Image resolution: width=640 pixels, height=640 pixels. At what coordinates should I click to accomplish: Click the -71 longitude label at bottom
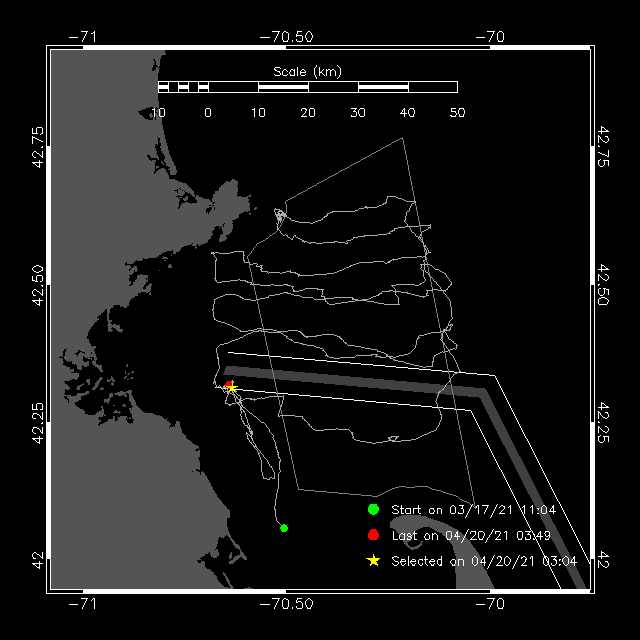83,603
